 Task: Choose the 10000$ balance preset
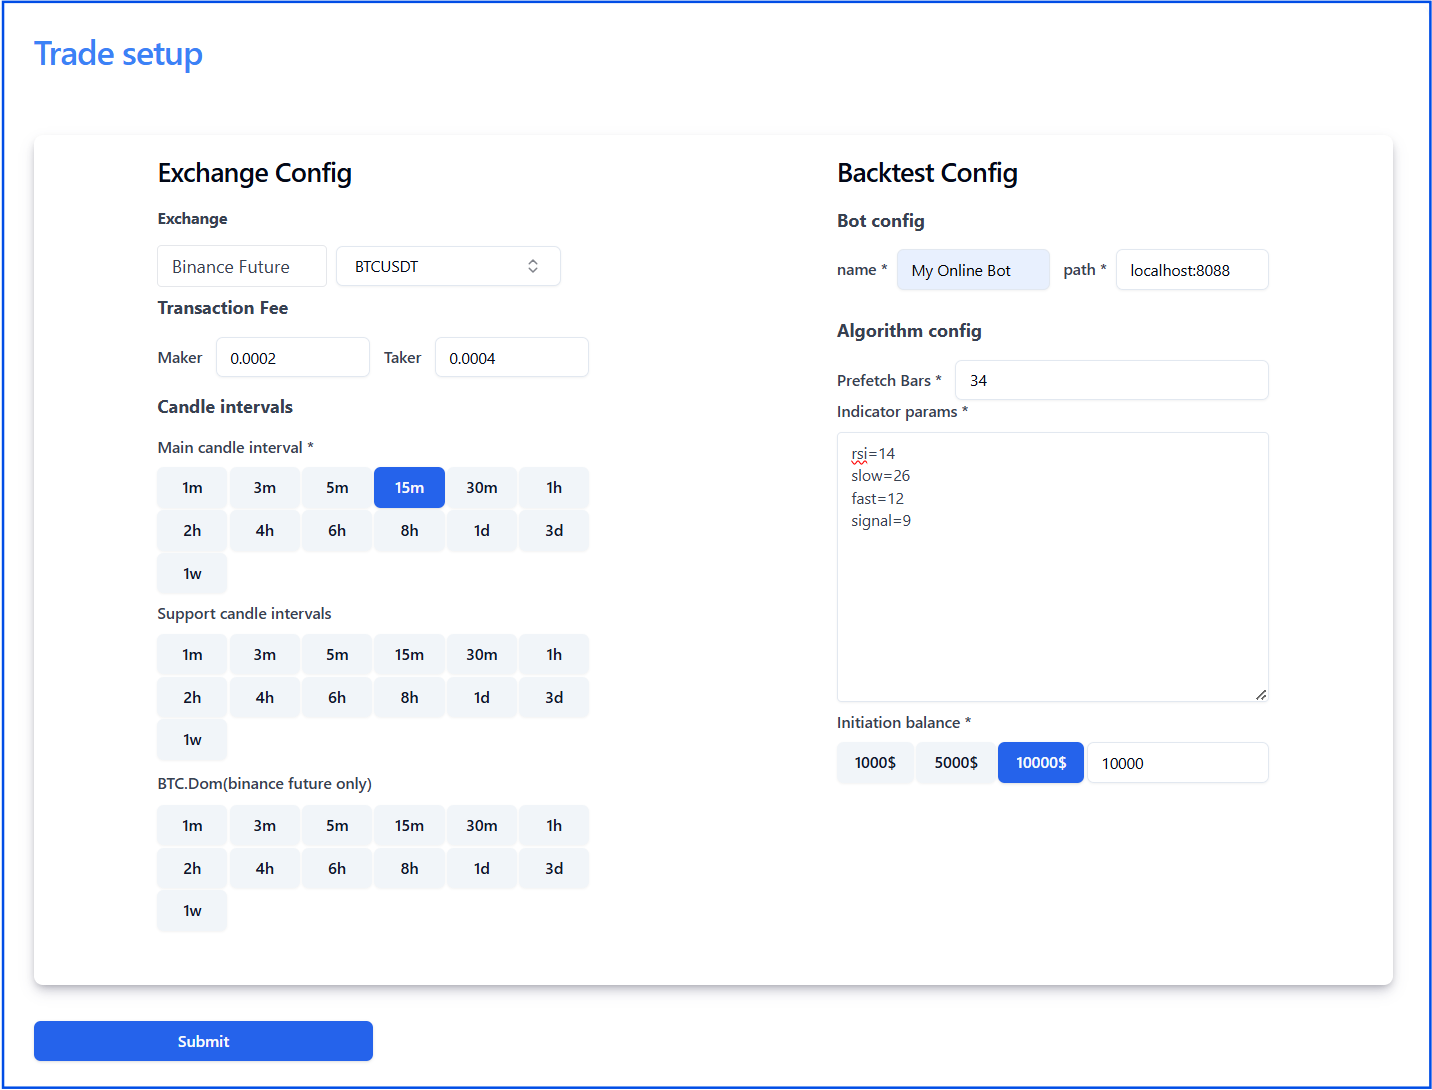[x=1041, y=763]
